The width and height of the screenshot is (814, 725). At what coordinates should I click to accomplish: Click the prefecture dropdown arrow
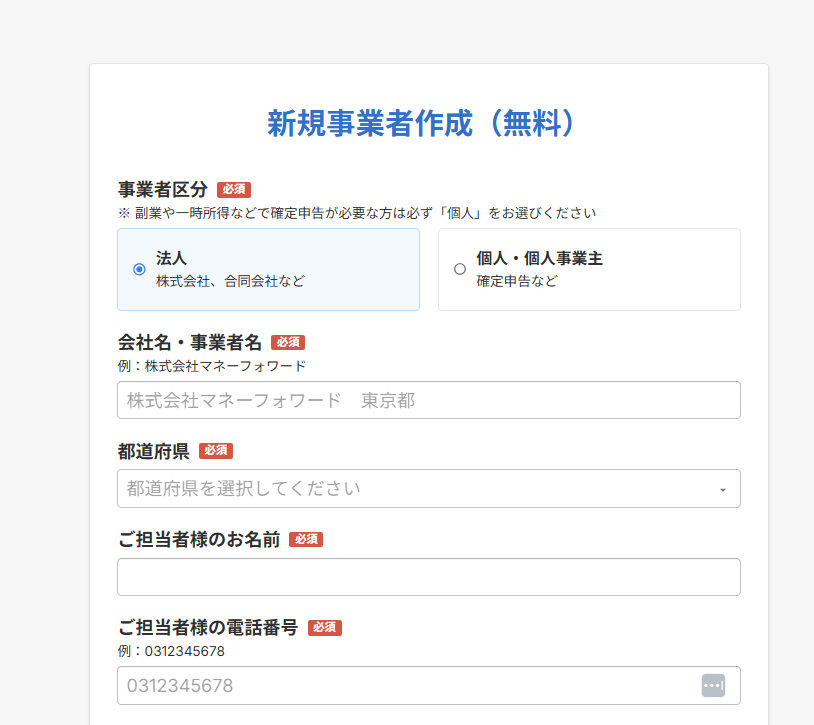pos(723,490)
